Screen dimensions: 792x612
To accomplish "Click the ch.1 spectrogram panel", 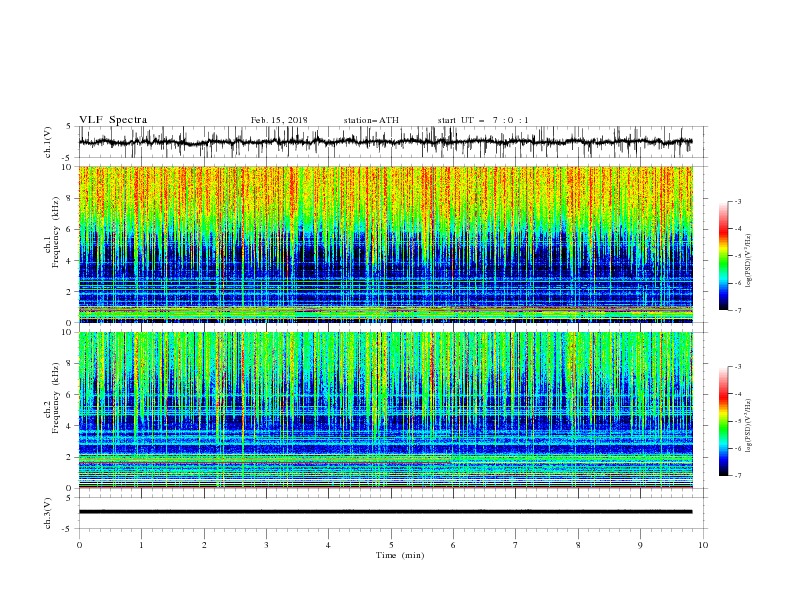I will point(386,244).
